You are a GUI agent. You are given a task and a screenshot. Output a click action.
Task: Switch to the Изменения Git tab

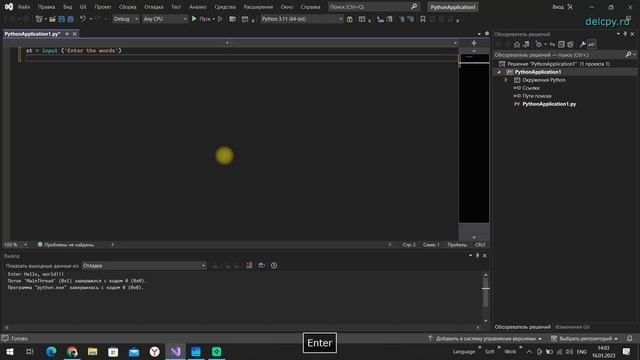point(572,327)
